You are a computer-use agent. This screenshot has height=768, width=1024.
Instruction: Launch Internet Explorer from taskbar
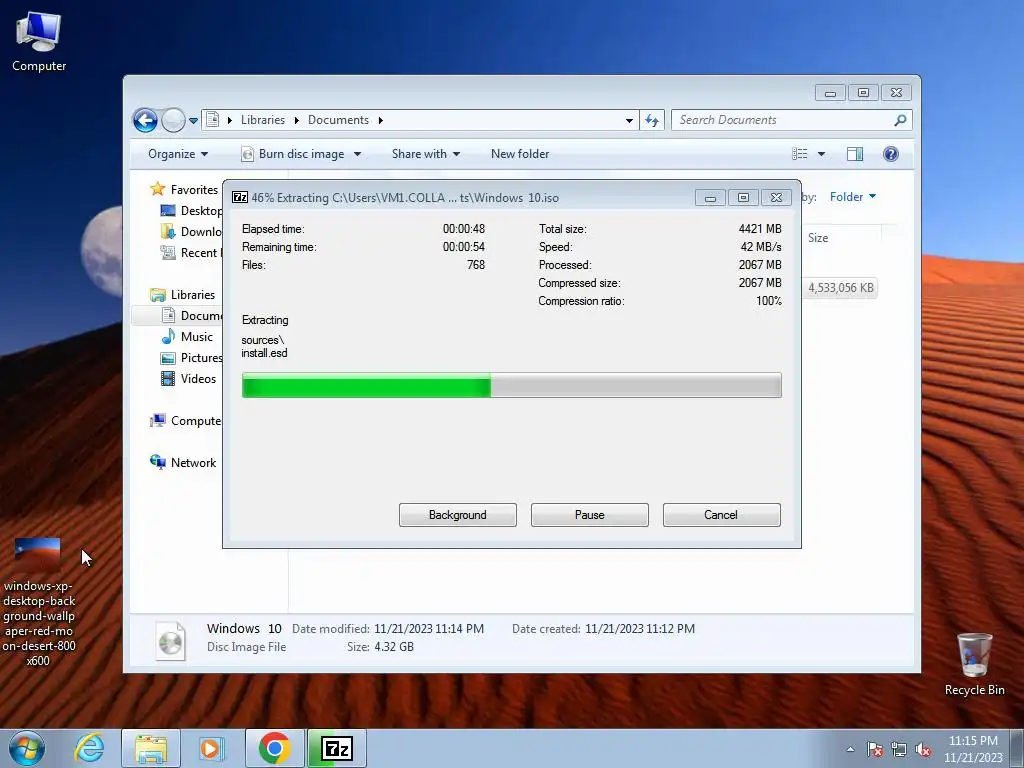89,748
